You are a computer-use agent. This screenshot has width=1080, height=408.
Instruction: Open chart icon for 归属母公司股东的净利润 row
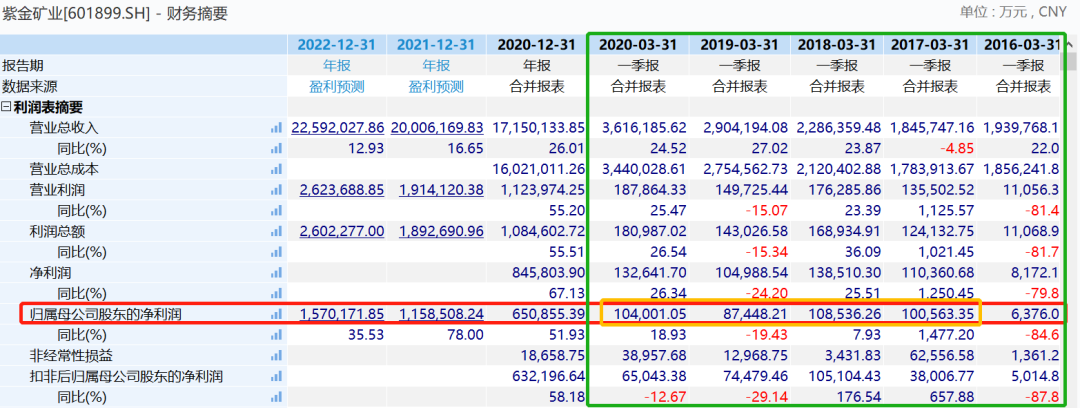(277, 314)
